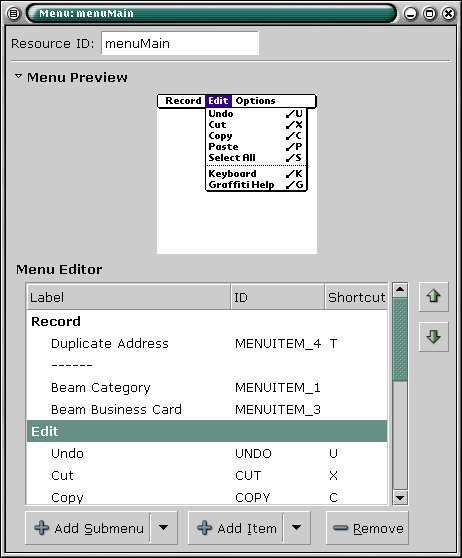
Task: Open the Add Item dropdown arrow
Action: pyautogui.click(x=296, y=528)
